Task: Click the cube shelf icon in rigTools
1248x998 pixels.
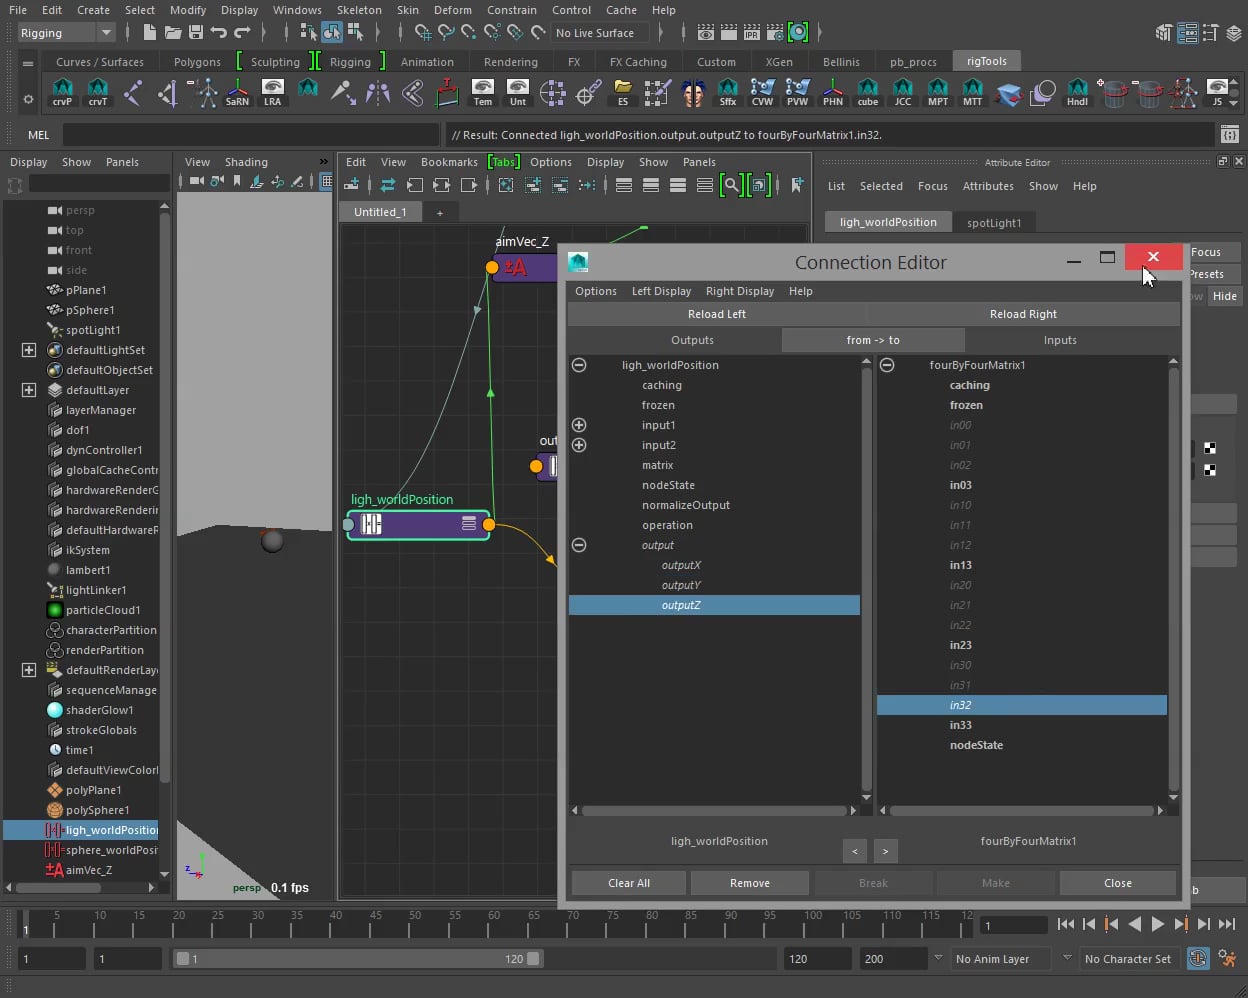Action: tap(867, 92)
